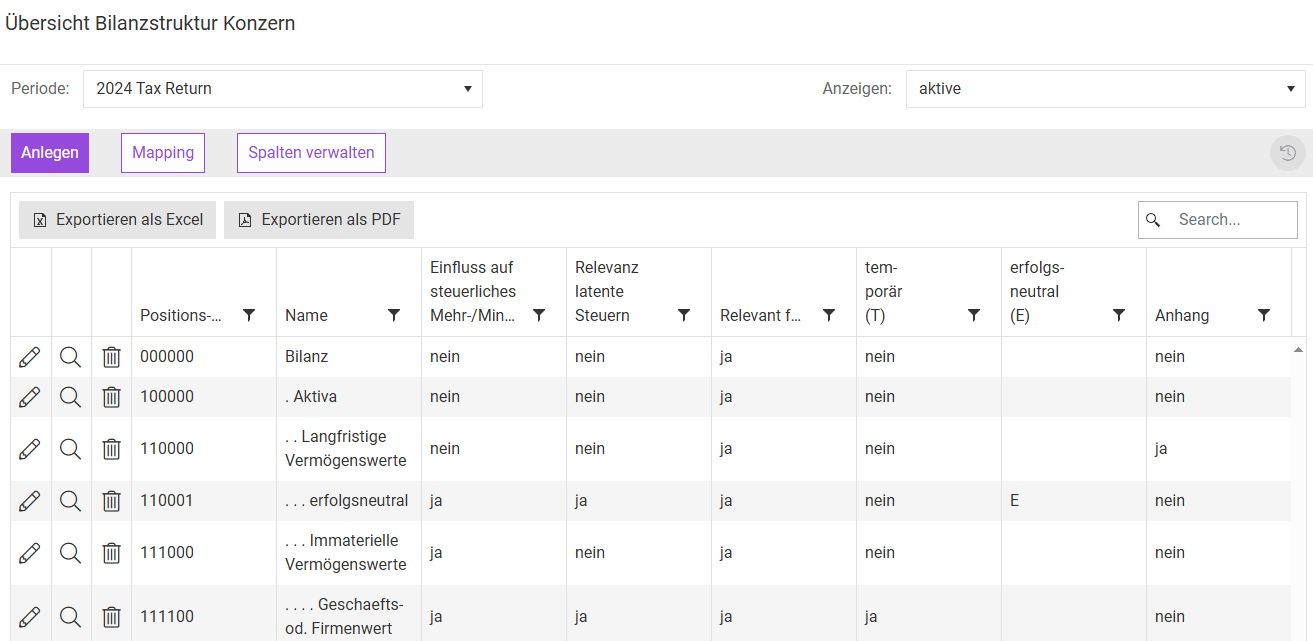The image size is (1313, 641).
Task: Filter the temporär (T) column
Action: [974, 315]
